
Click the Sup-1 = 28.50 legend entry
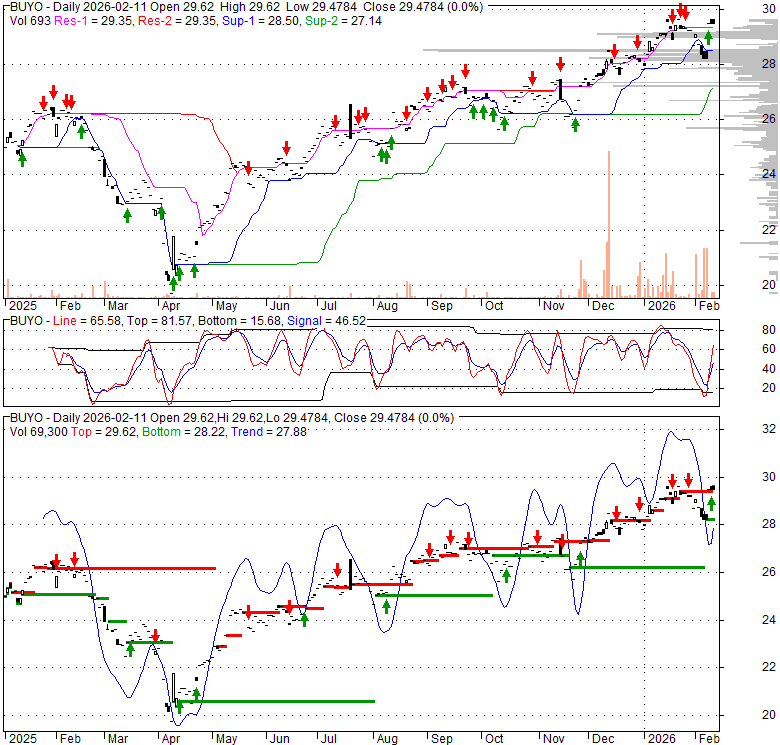pos(261,21)
